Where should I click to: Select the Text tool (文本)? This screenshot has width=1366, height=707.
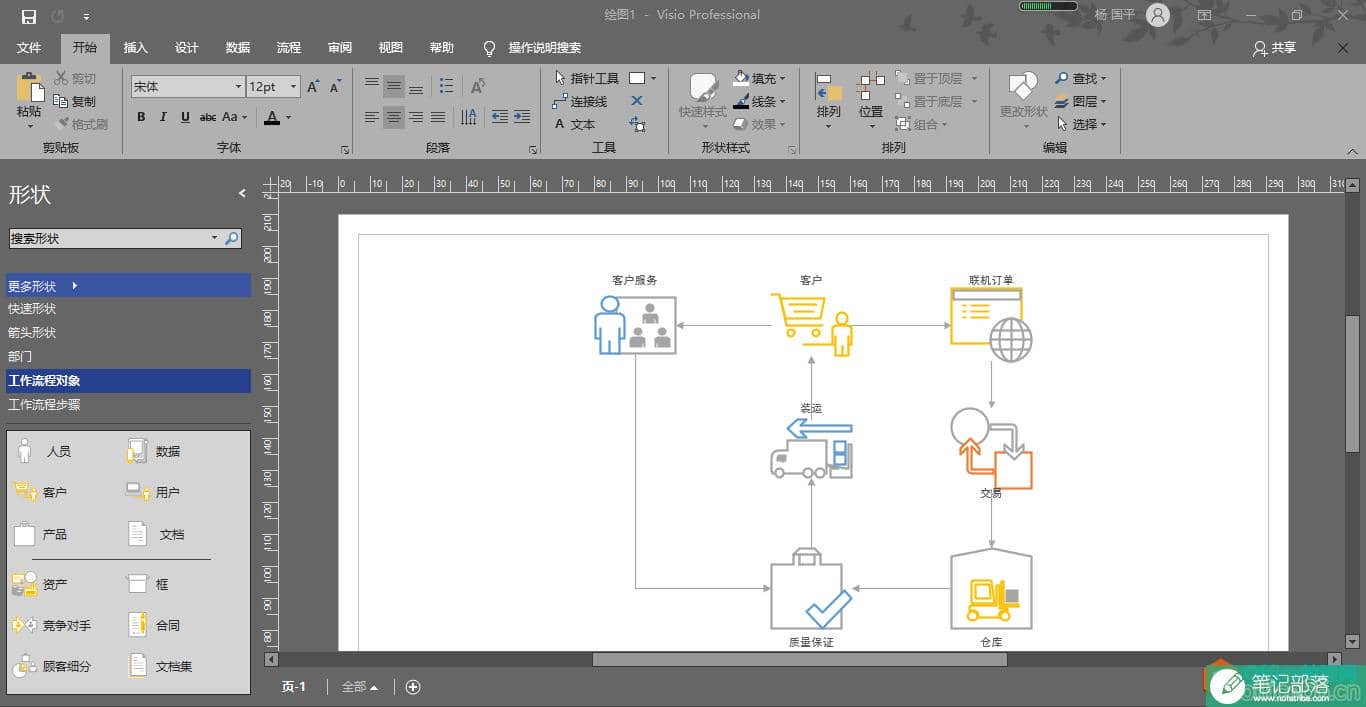(575, 124)
